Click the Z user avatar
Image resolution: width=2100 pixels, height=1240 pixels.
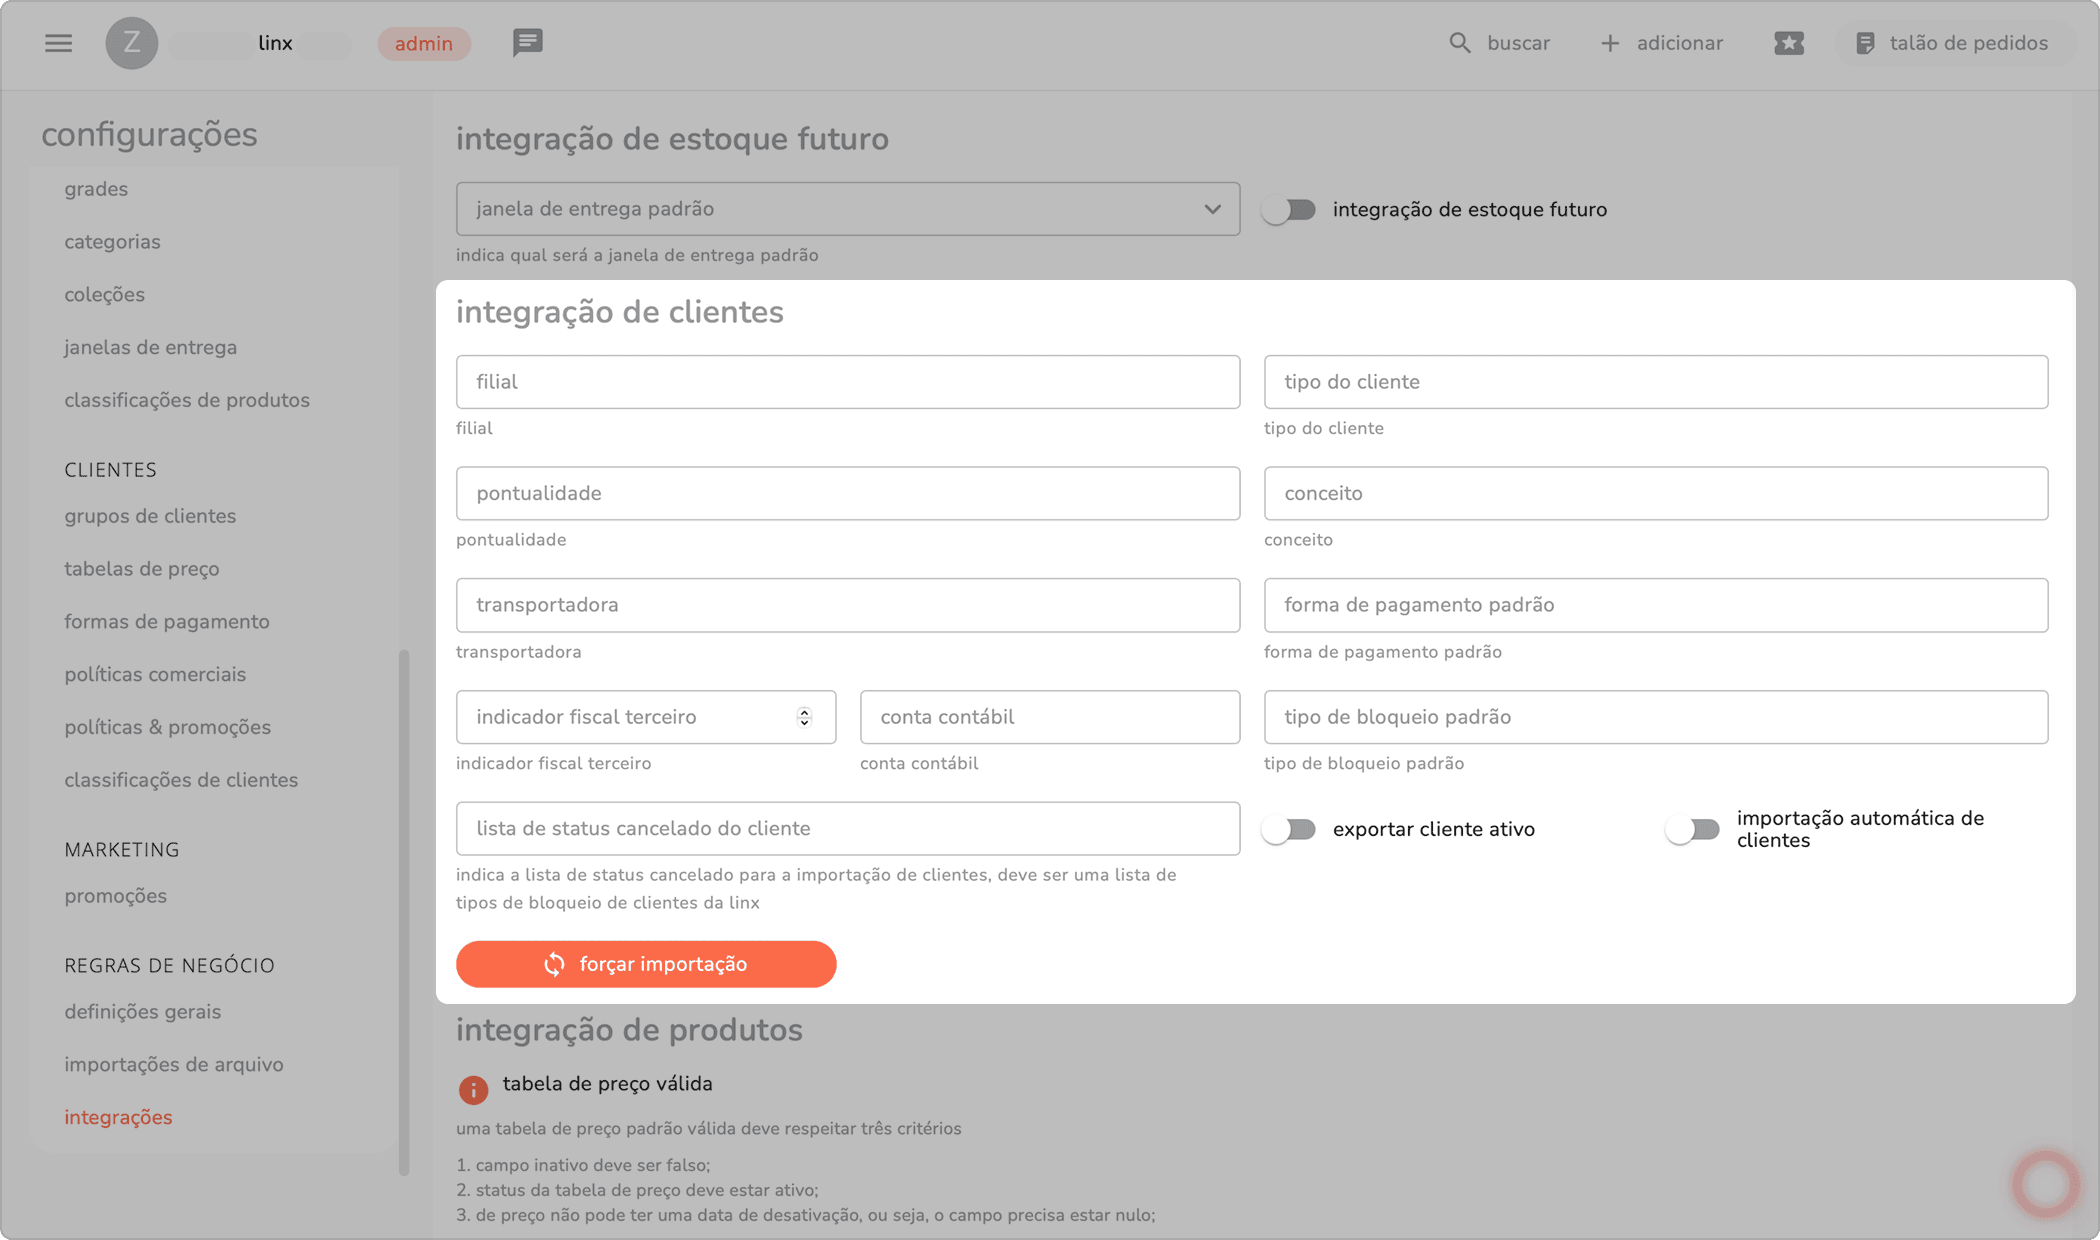coord(131,43)
